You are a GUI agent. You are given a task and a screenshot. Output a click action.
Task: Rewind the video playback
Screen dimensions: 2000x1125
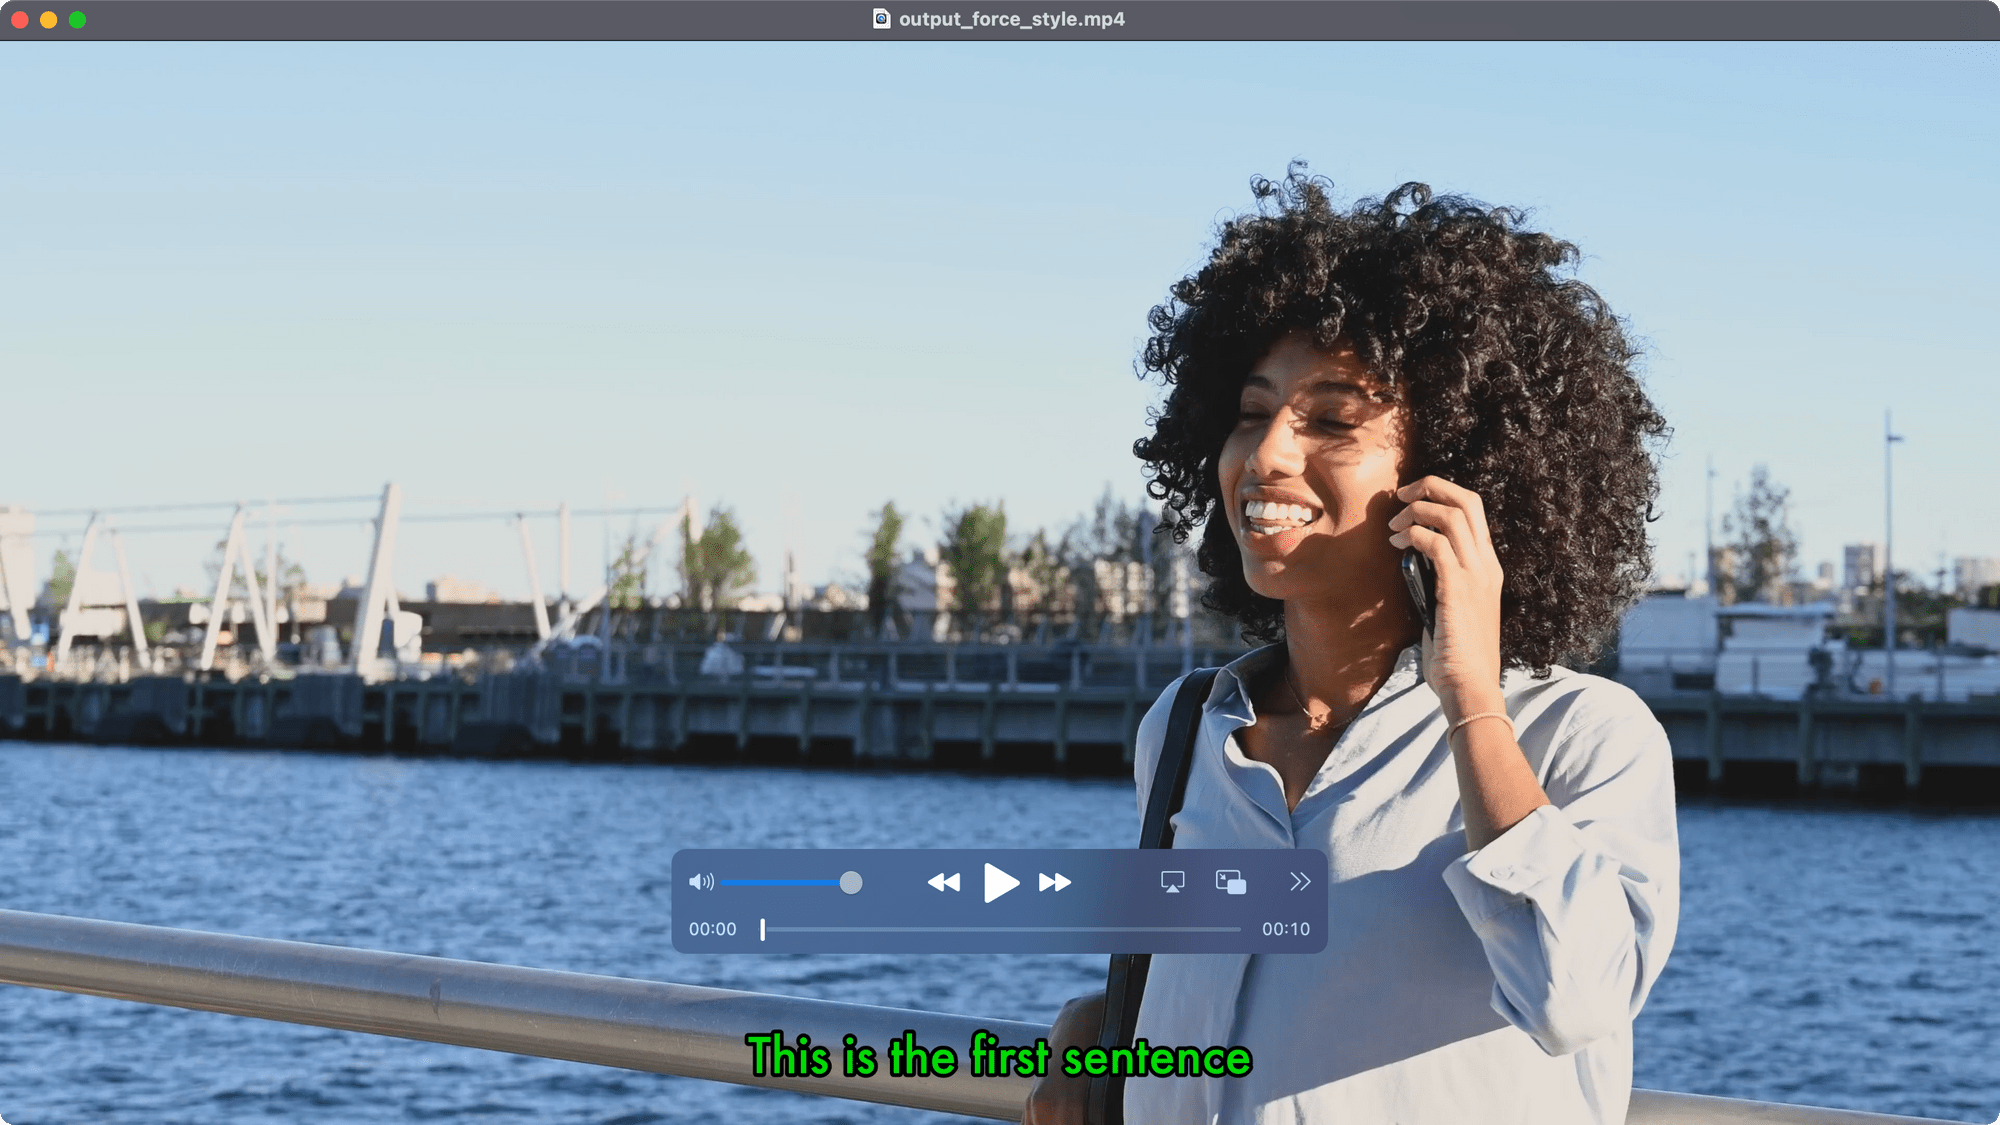[944, 882]
